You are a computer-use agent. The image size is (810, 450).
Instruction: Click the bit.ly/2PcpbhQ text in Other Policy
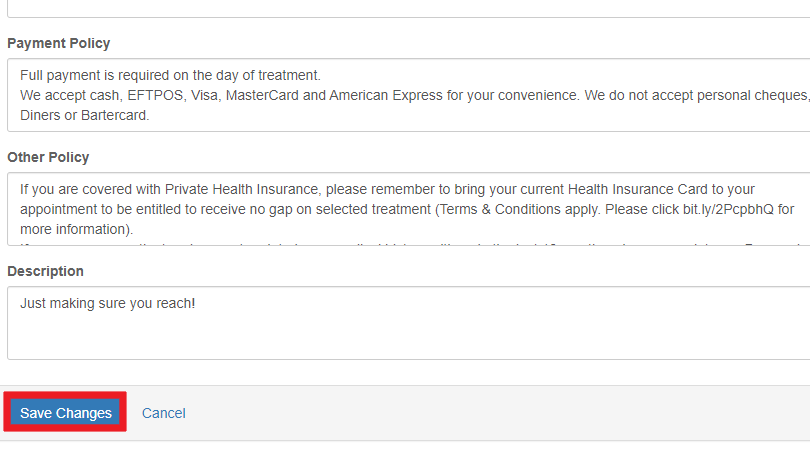tap(728, 209)
